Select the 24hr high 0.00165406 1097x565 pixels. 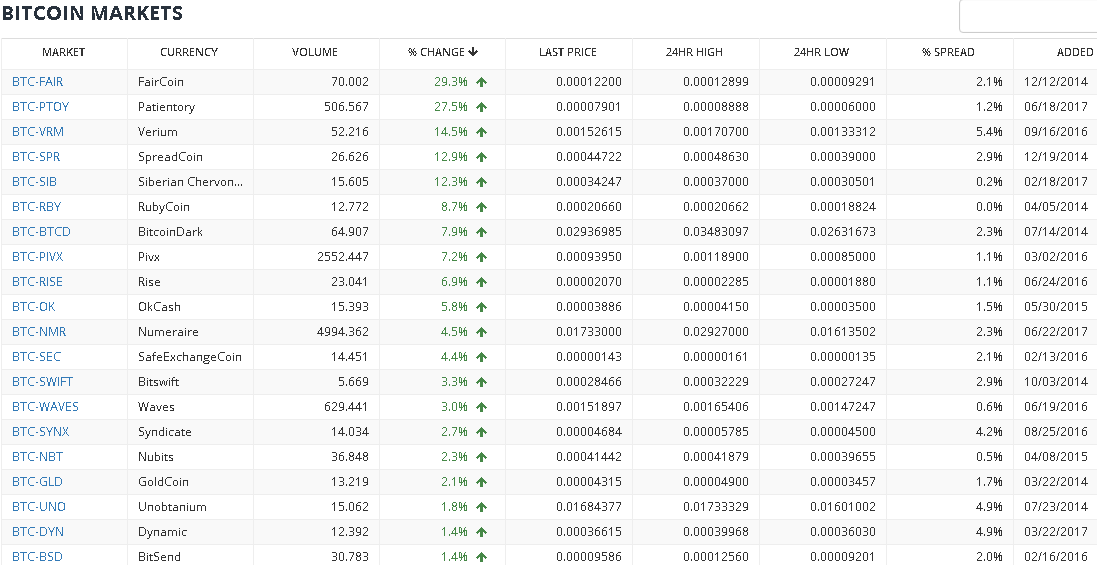point(716,407)
